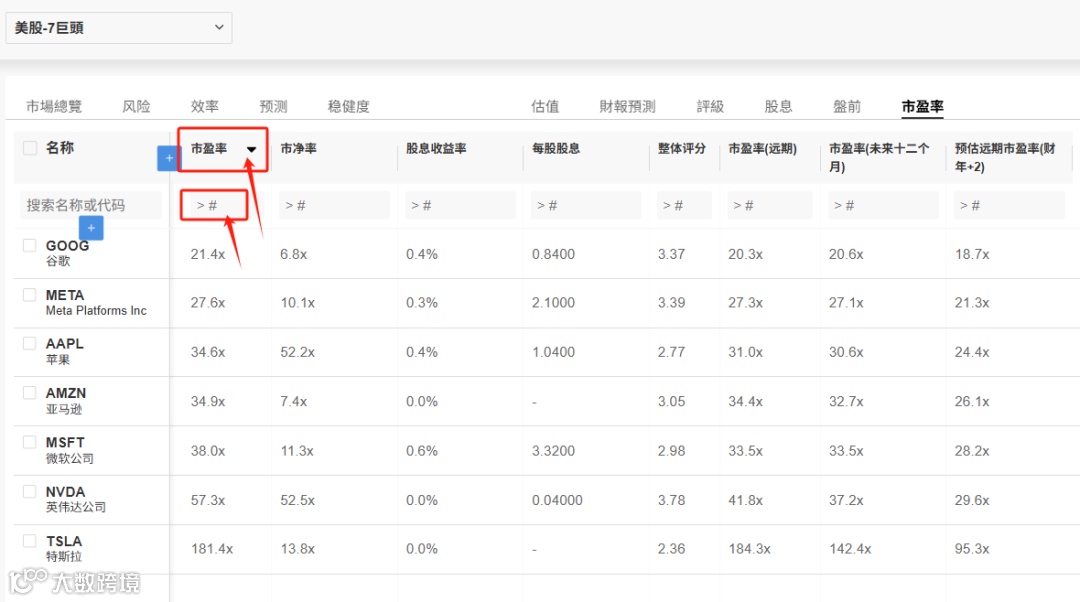Click the blue plus icon below the search box
The height and width of the screenshot is (602, 1080).
point(91,228)
